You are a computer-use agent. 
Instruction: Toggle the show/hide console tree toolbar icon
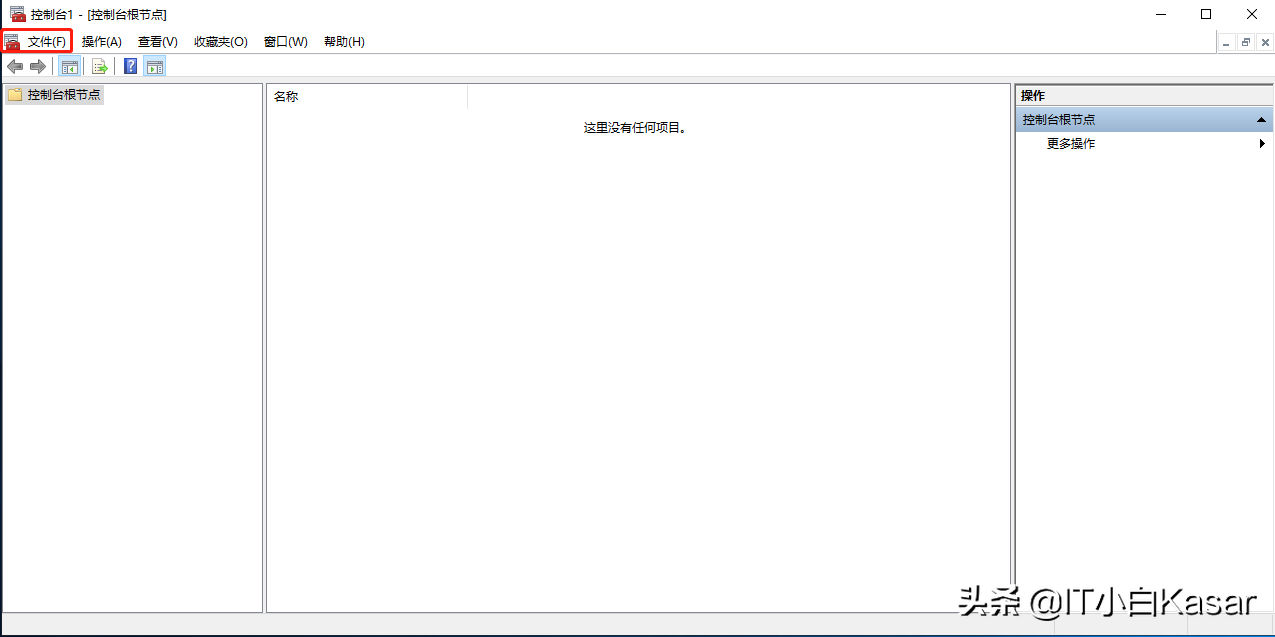point(69,66)
